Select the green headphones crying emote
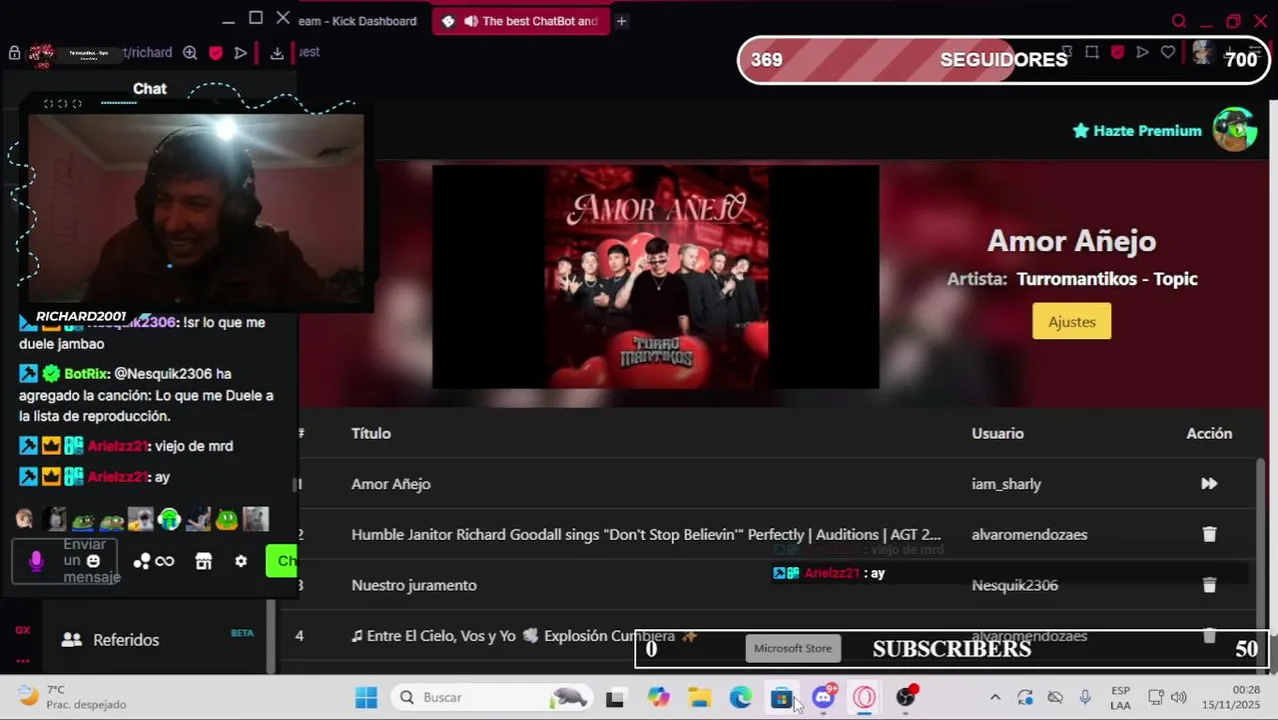The width and height of the screenshot is (1278, 720). 169,518
